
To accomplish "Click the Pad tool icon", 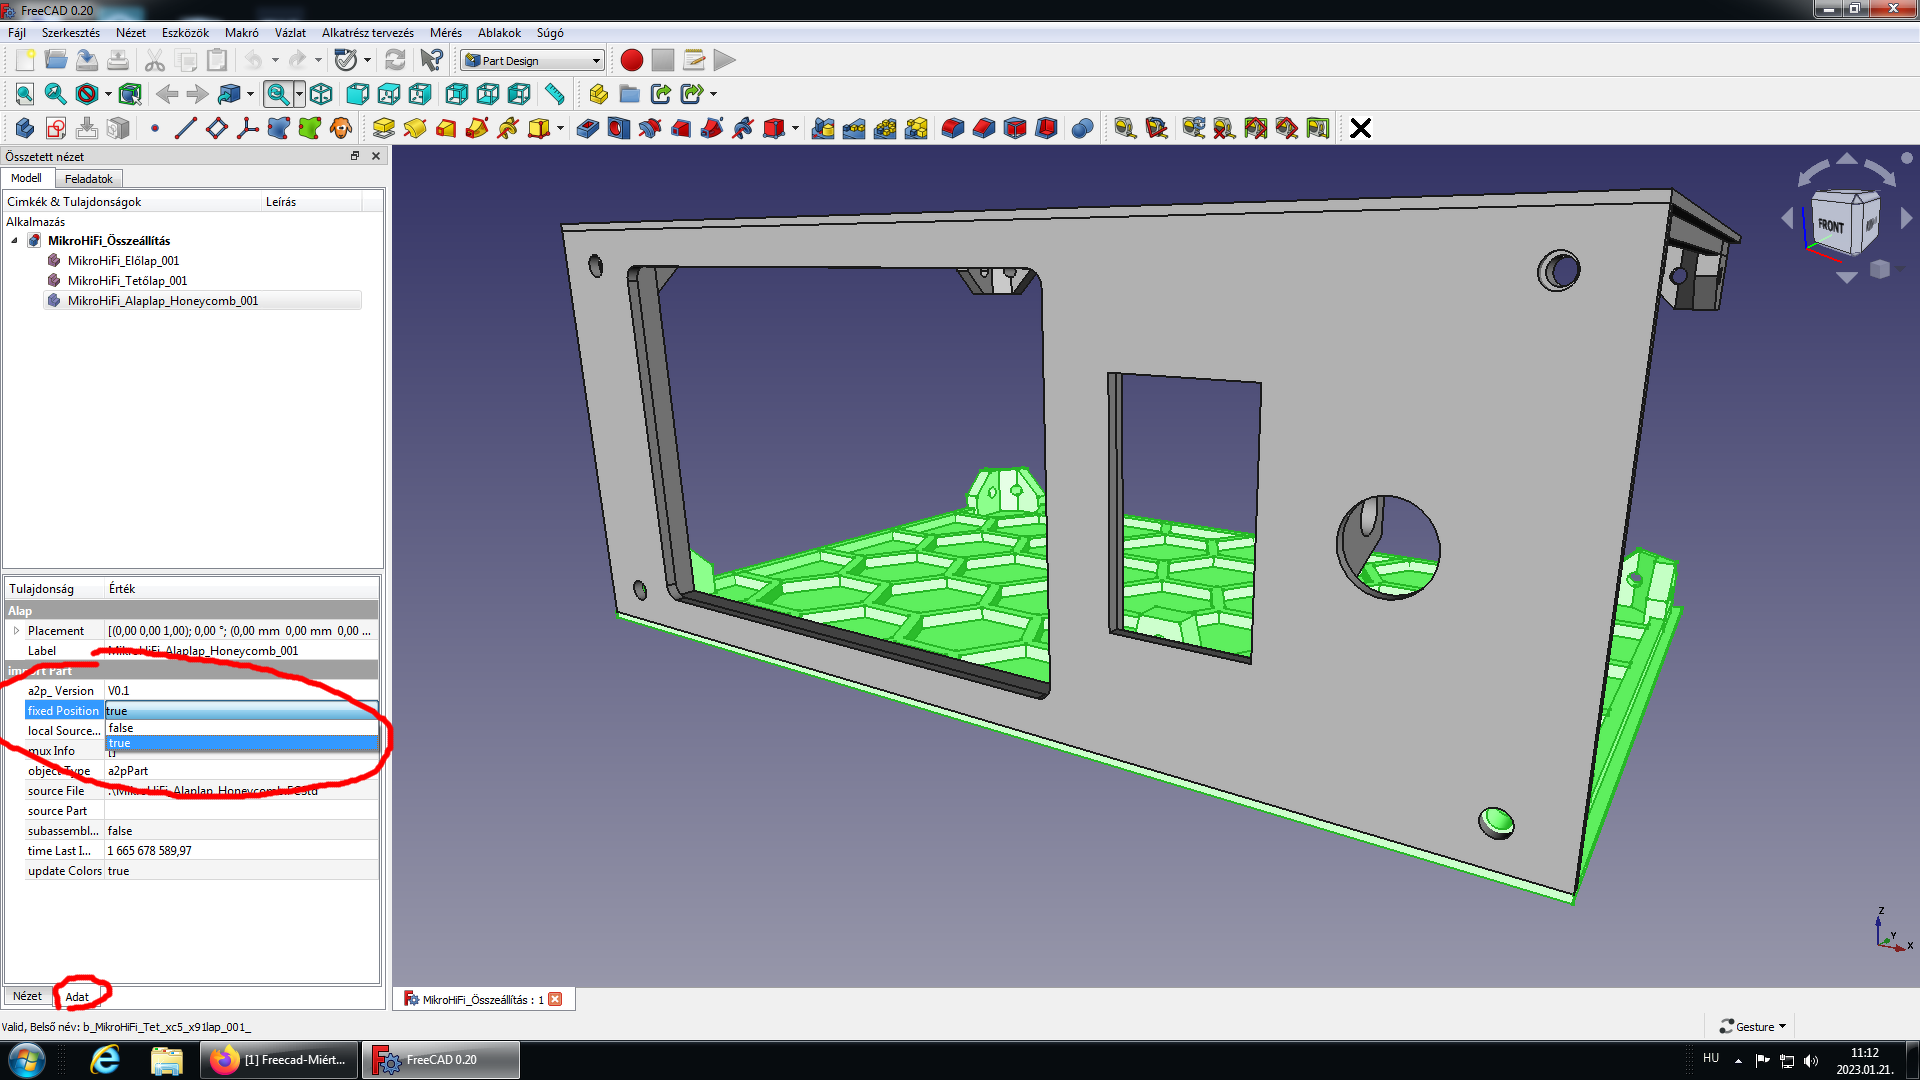I will tap(384, 128).
